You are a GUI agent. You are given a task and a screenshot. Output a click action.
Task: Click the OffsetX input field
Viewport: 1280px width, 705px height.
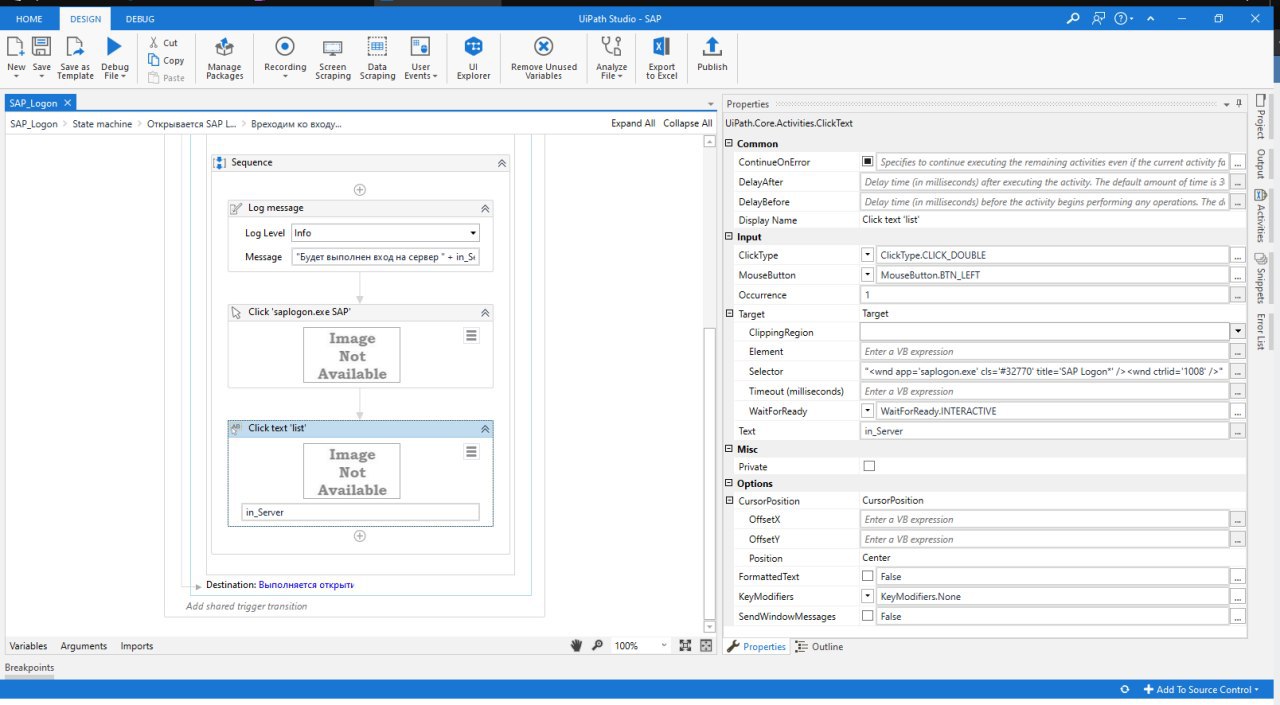click(1044, 519)
